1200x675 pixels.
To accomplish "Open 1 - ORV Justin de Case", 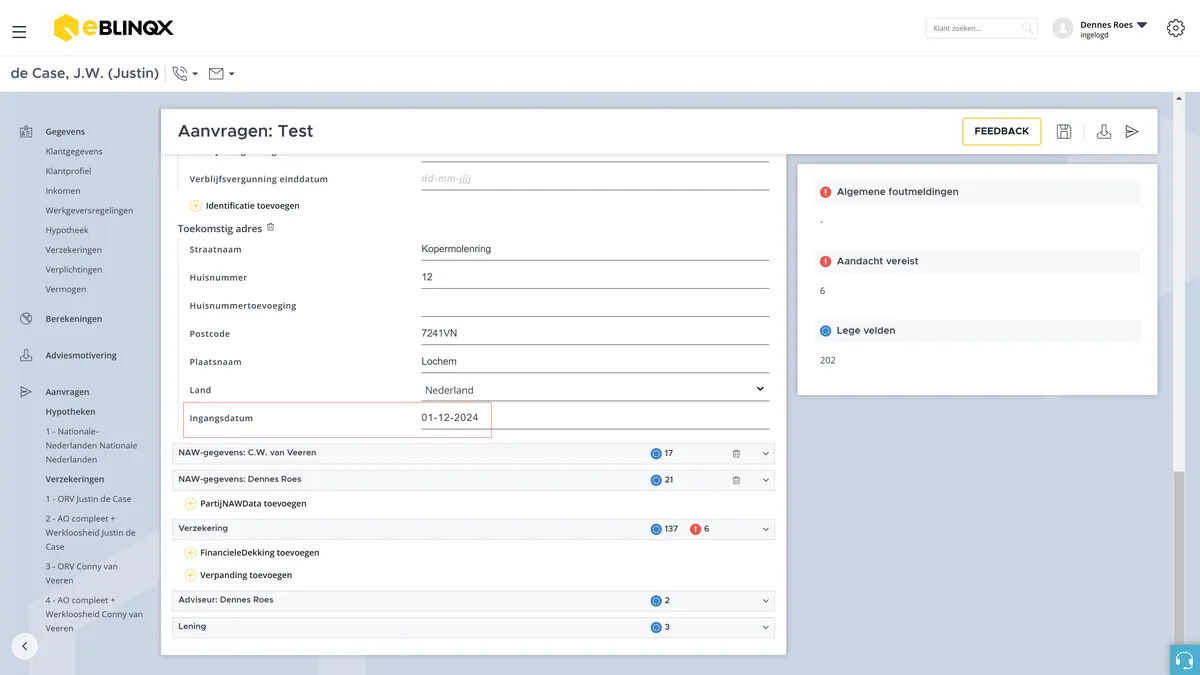I will (88, 499).
